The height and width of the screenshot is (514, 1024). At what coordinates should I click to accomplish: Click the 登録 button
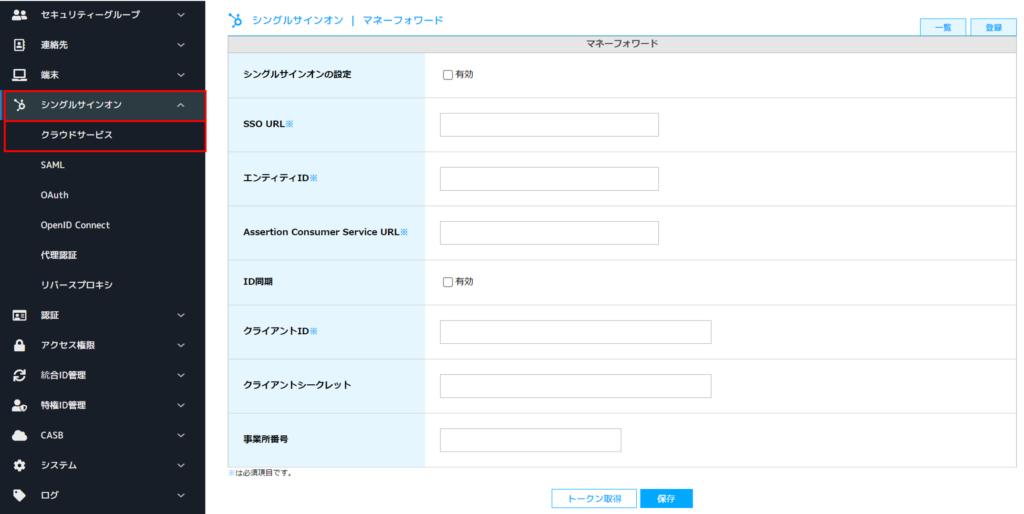[993, 27]
